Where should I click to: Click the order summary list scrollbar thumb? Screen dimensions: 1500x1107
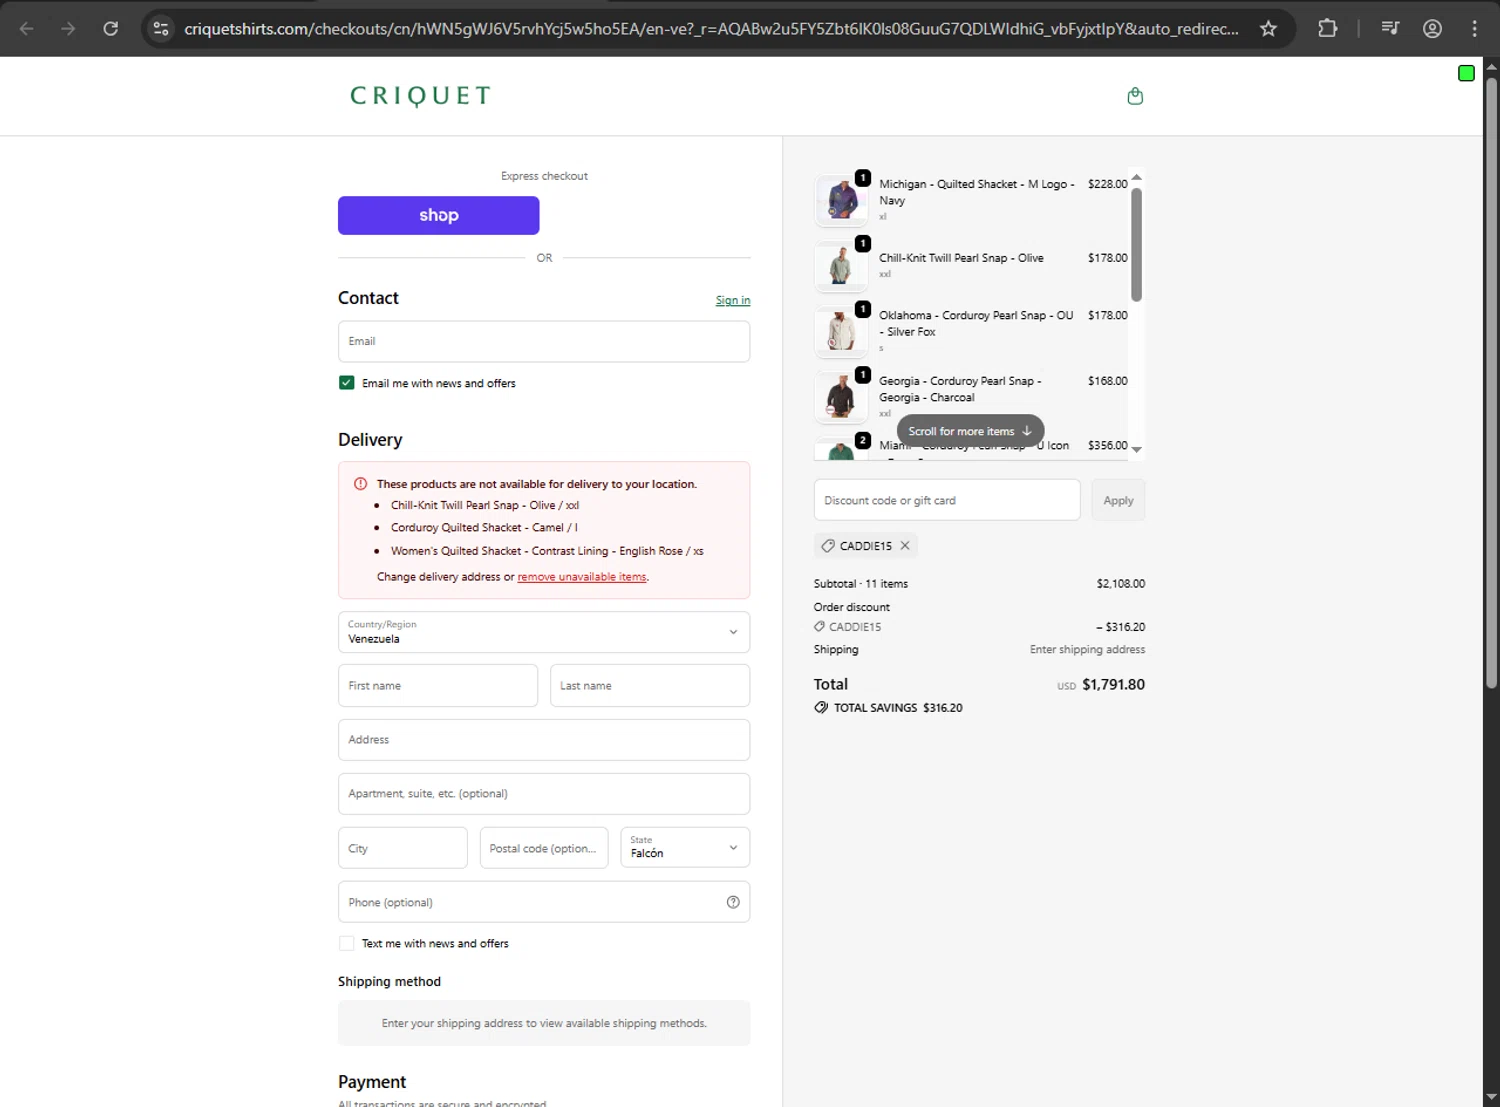tap(1136, 244)
